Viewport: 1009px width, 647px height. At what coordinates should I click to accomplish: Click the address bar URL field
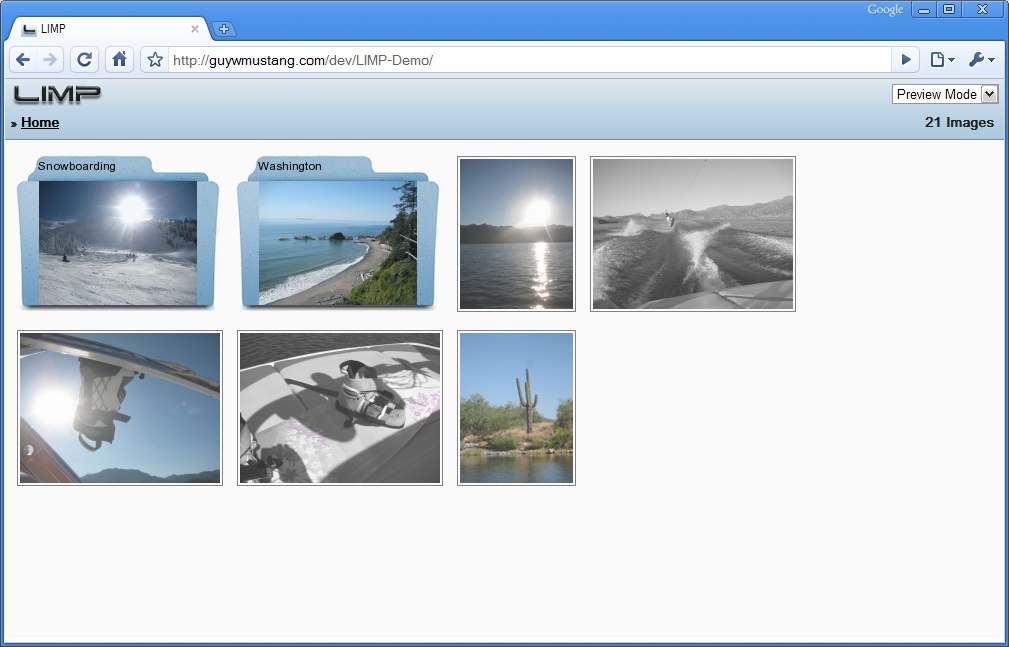point(530,60)
